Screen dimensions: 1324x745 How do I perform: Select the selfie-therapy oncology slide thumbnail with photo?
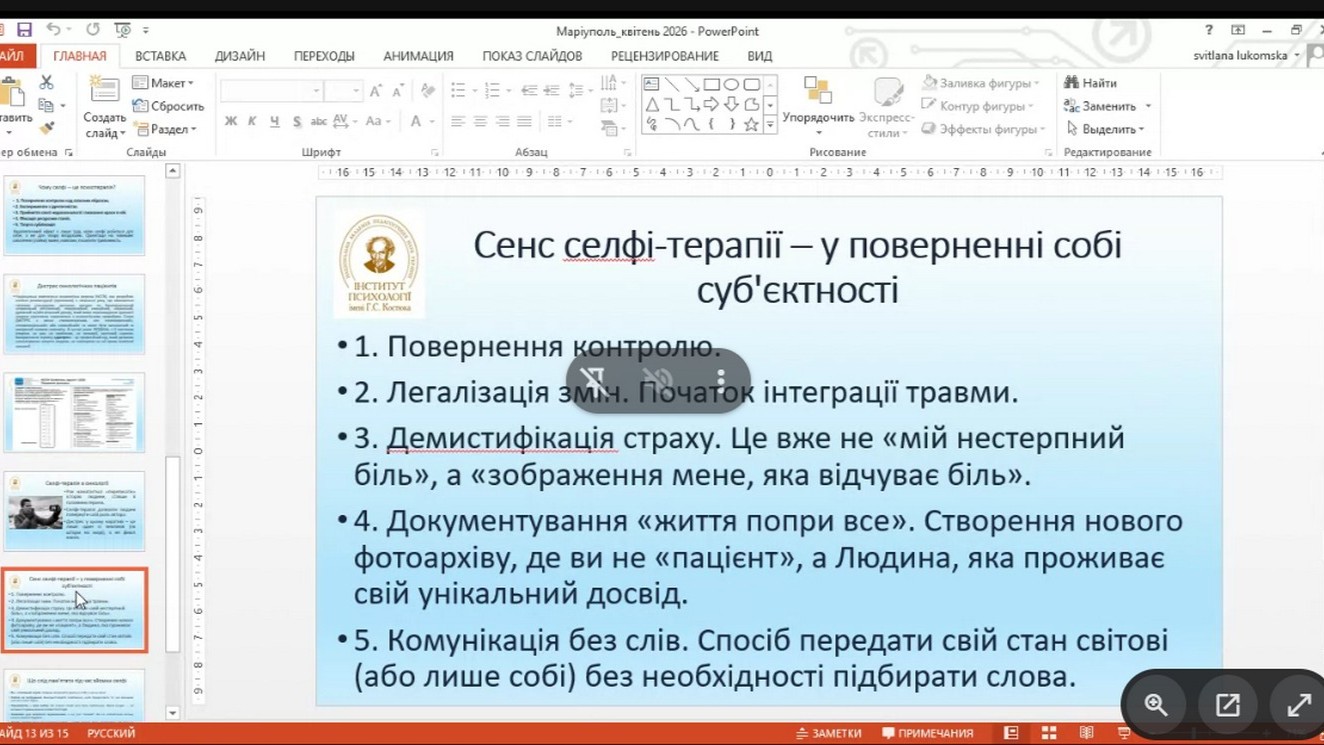75,511
